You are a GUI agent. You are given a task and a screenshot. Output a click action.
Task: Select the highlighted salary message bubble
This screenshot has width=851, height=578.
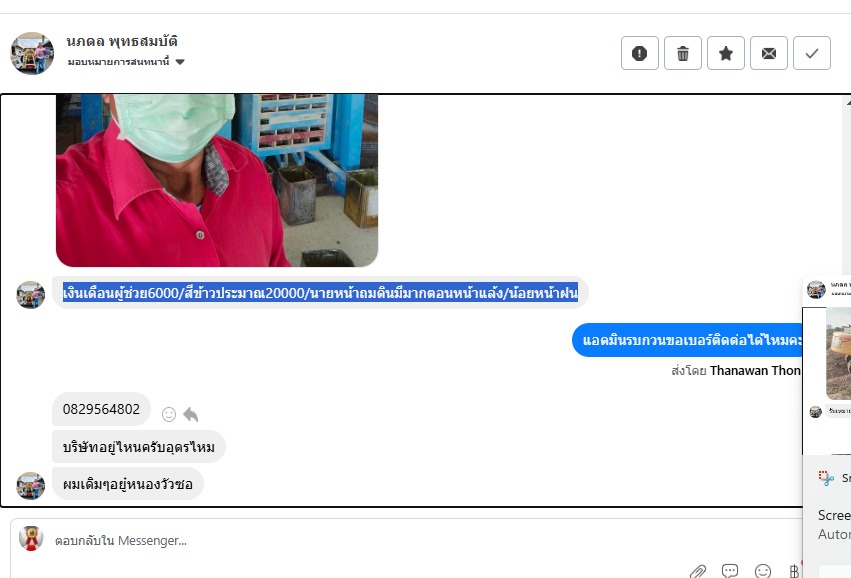click(320, 293)
